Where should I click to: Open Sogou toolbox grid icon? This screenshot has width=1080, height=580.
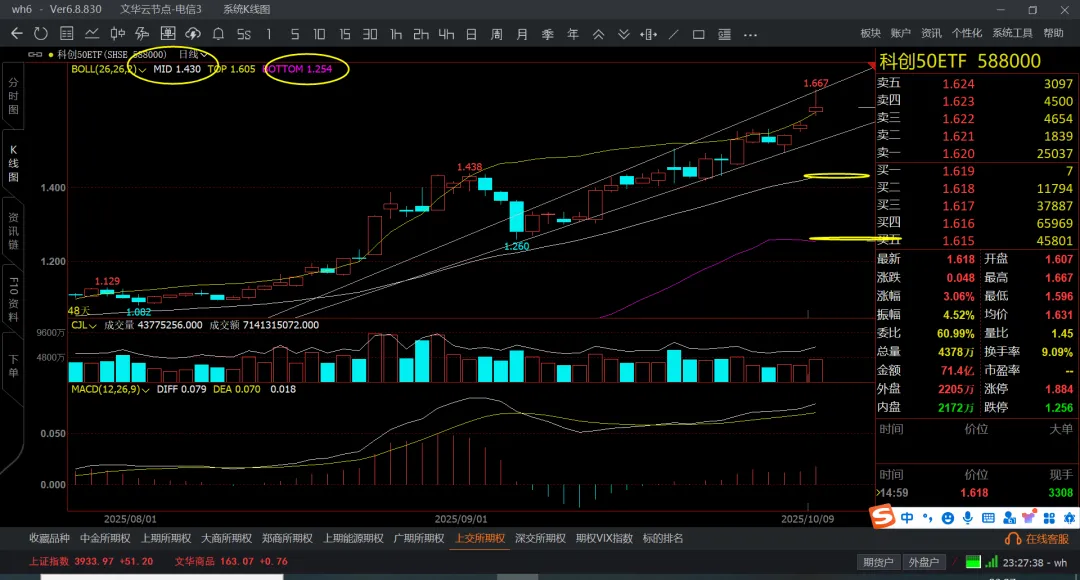pyautogui.click(x=1049, y=518)
